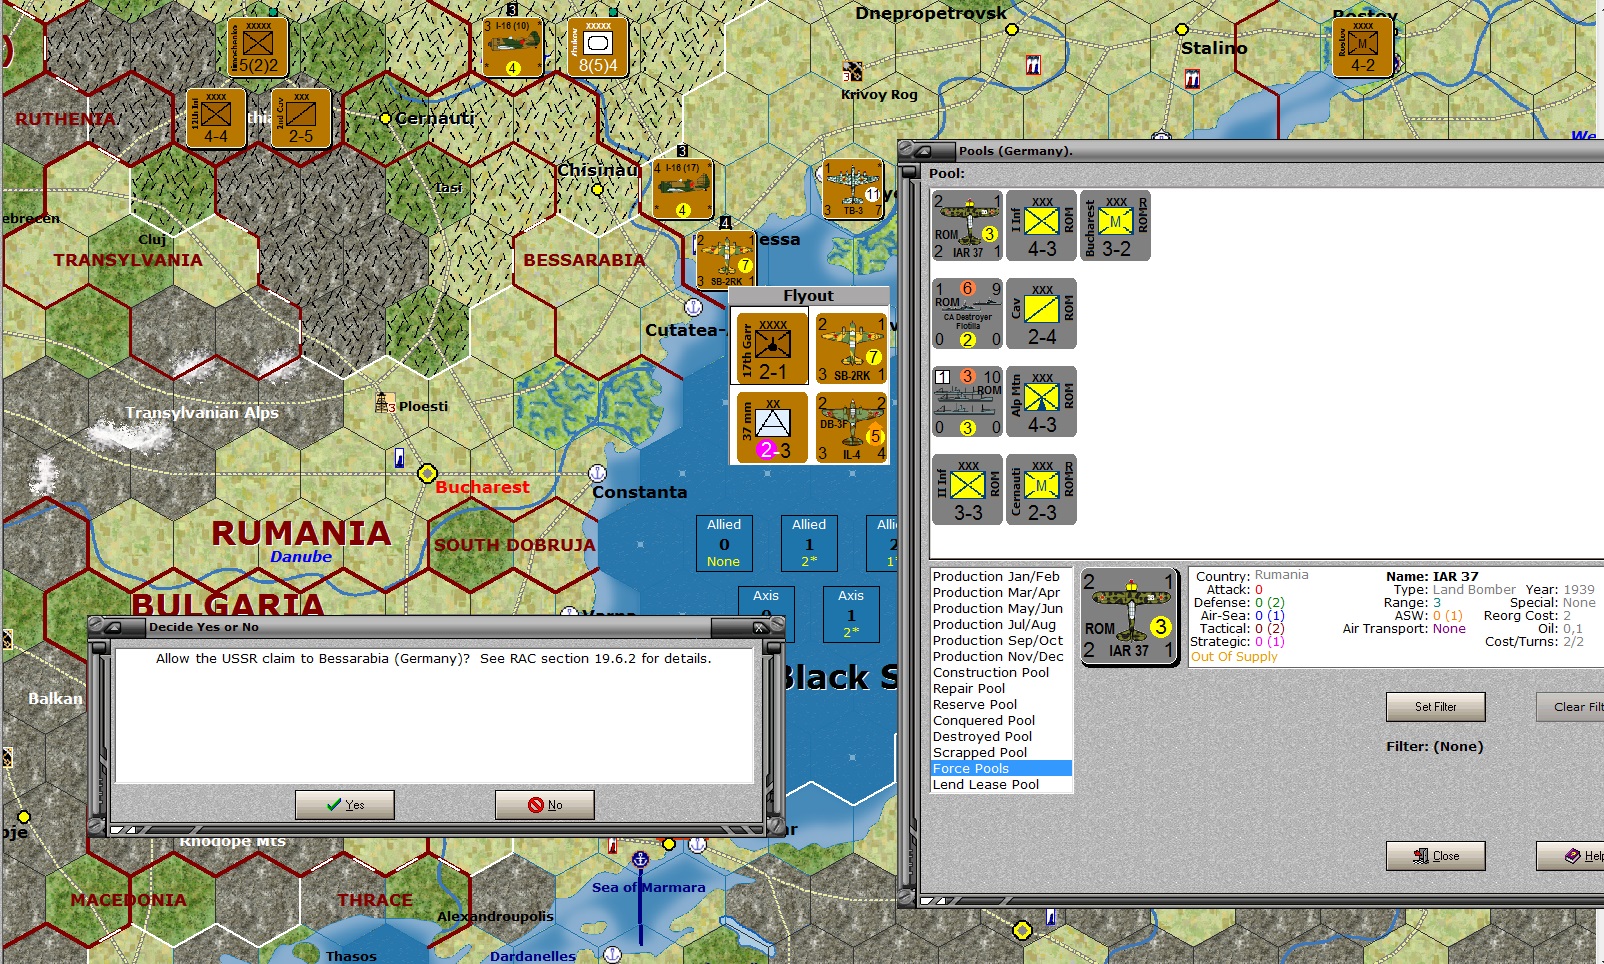Click the Decide Yes or No title bar

[x=435, y=627]
